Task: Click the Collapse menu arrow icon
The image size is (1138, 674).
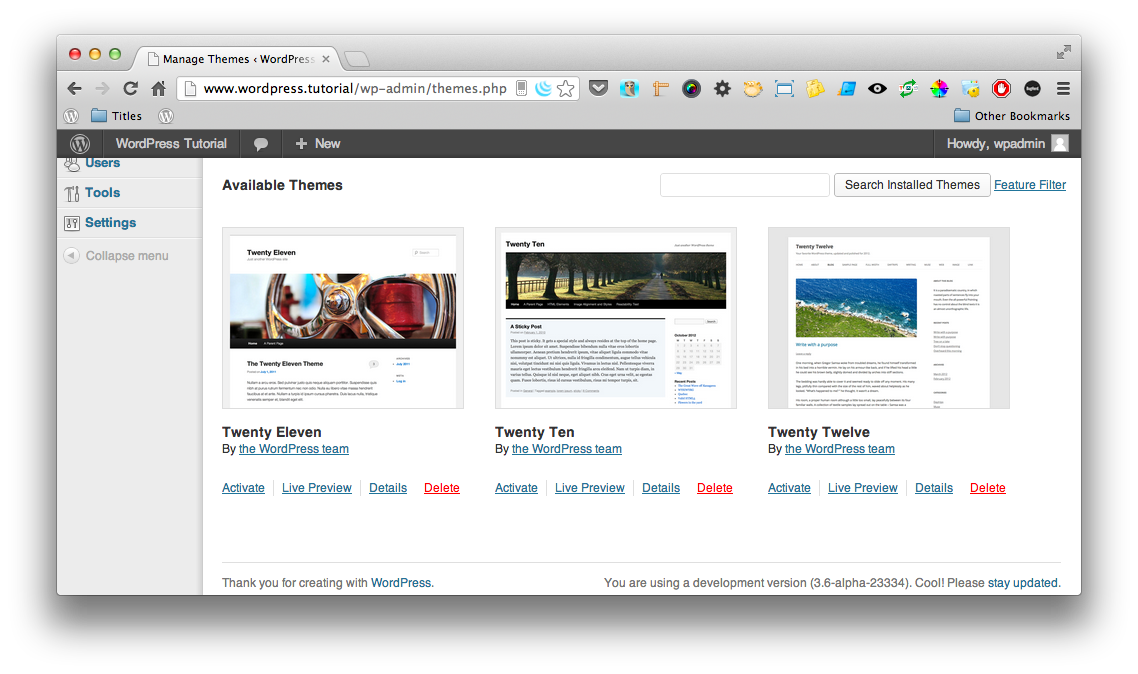Action: pos(71,255)
